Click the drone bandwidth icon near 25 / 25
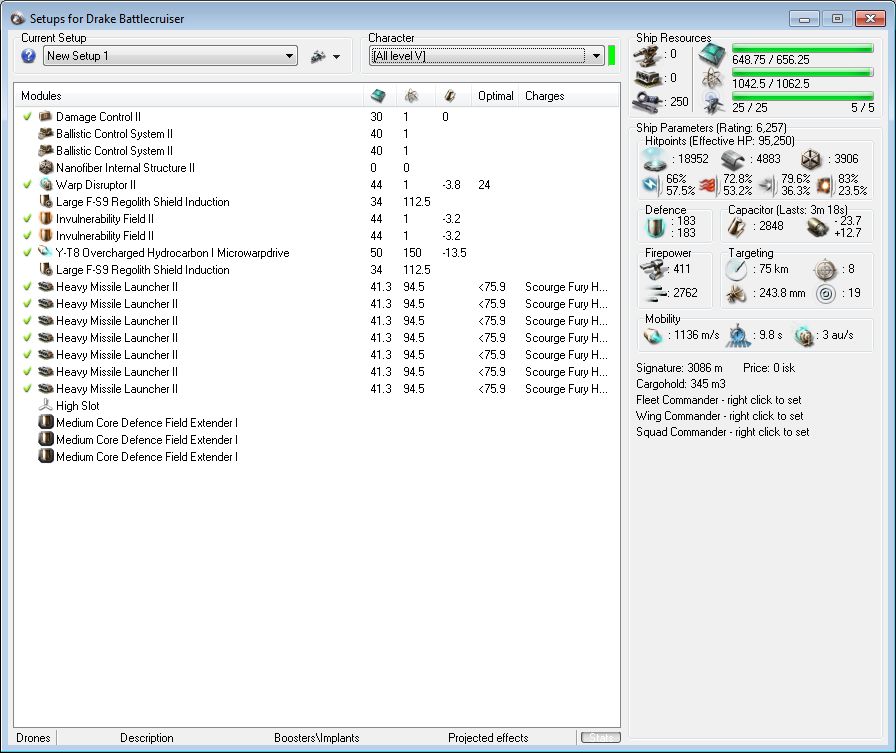Image resolution: width=896 pixels, height=753 pixels. point(712,103)
